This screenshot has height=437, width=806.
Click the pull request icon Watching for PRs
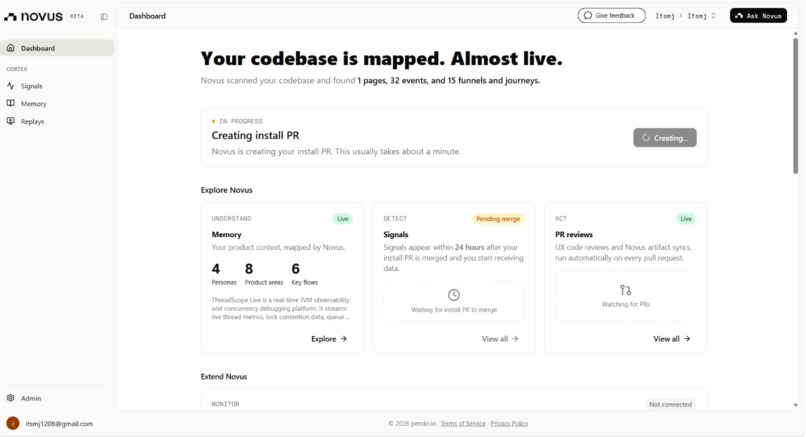(625, 290)
